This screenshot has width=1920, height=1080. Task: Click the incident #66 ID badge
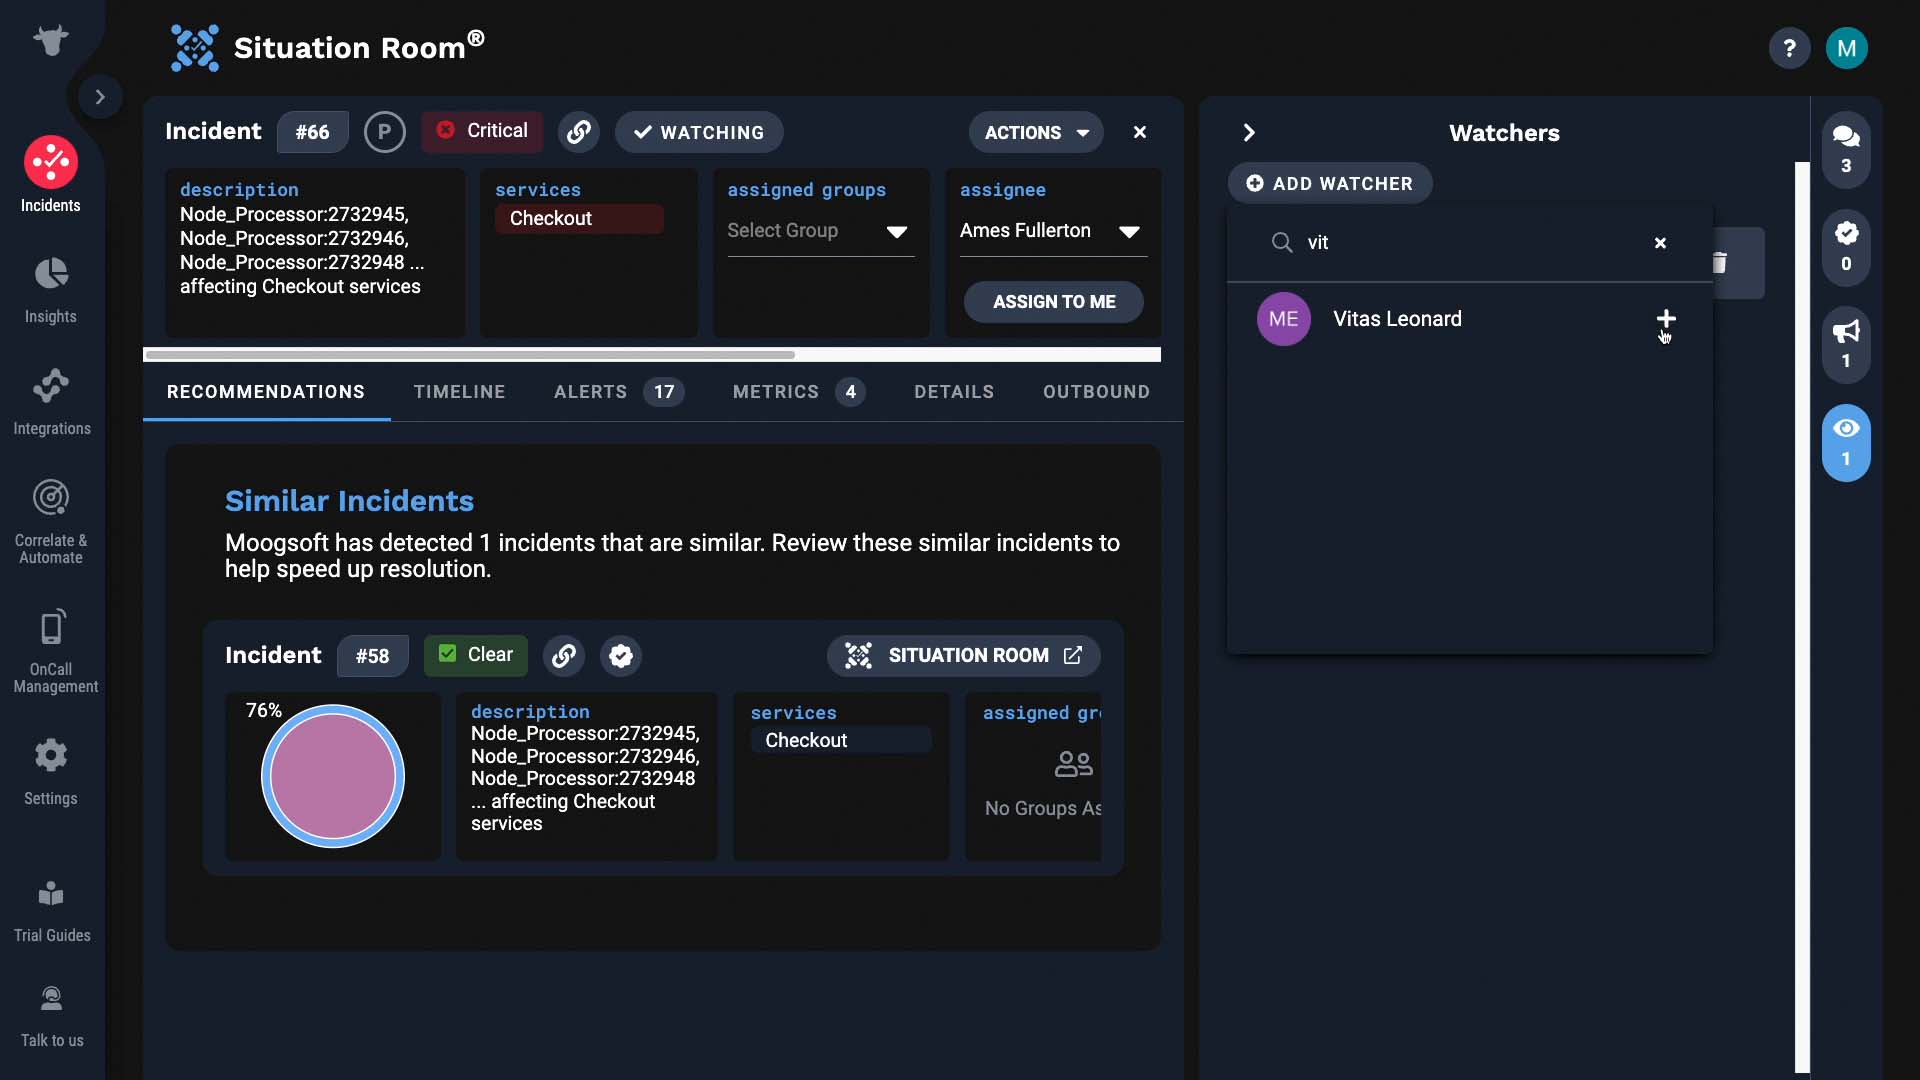[312, 132]
